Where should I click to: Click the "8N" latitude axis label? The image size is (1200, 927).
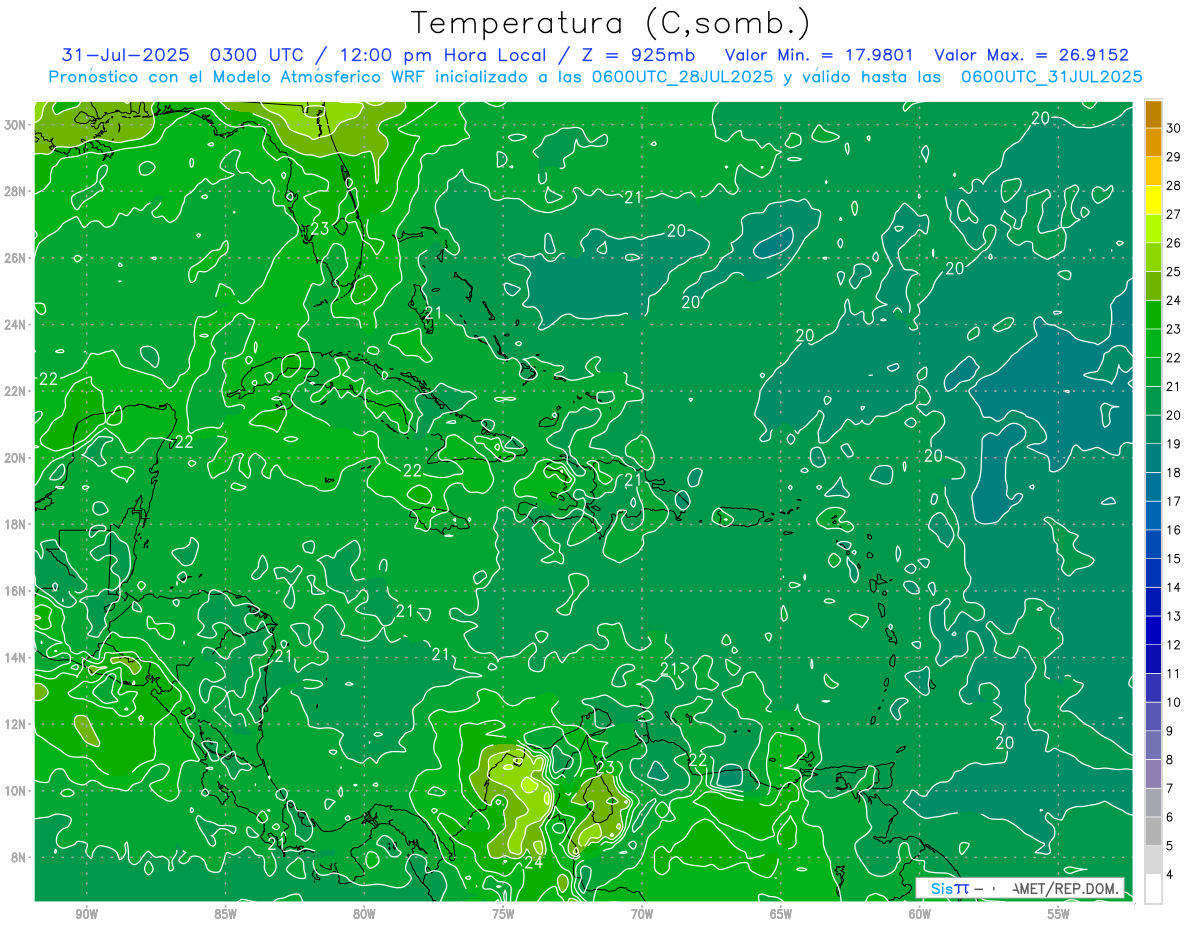coord(19,857)
